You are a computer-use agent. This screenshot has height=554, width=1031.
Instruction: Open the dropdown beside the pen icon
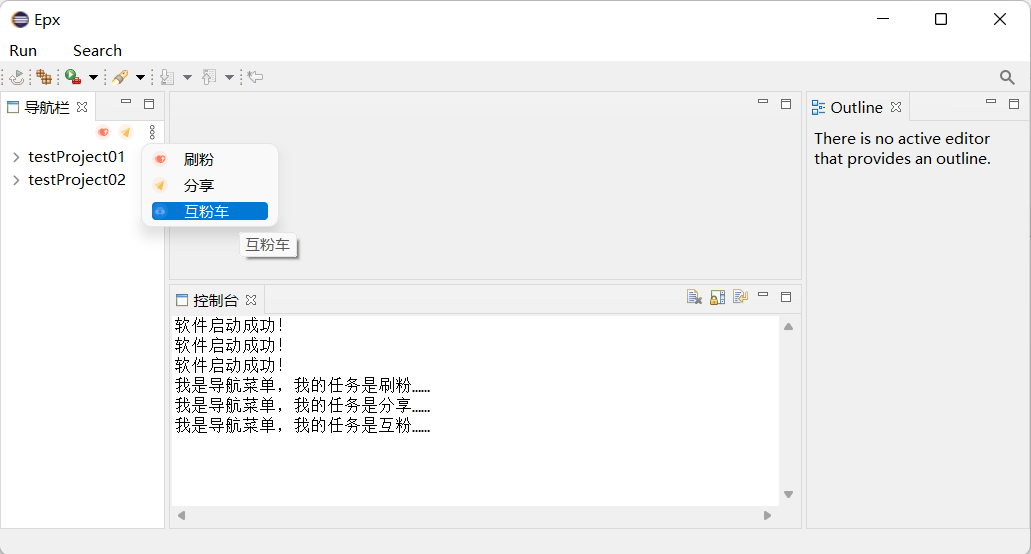140,78
